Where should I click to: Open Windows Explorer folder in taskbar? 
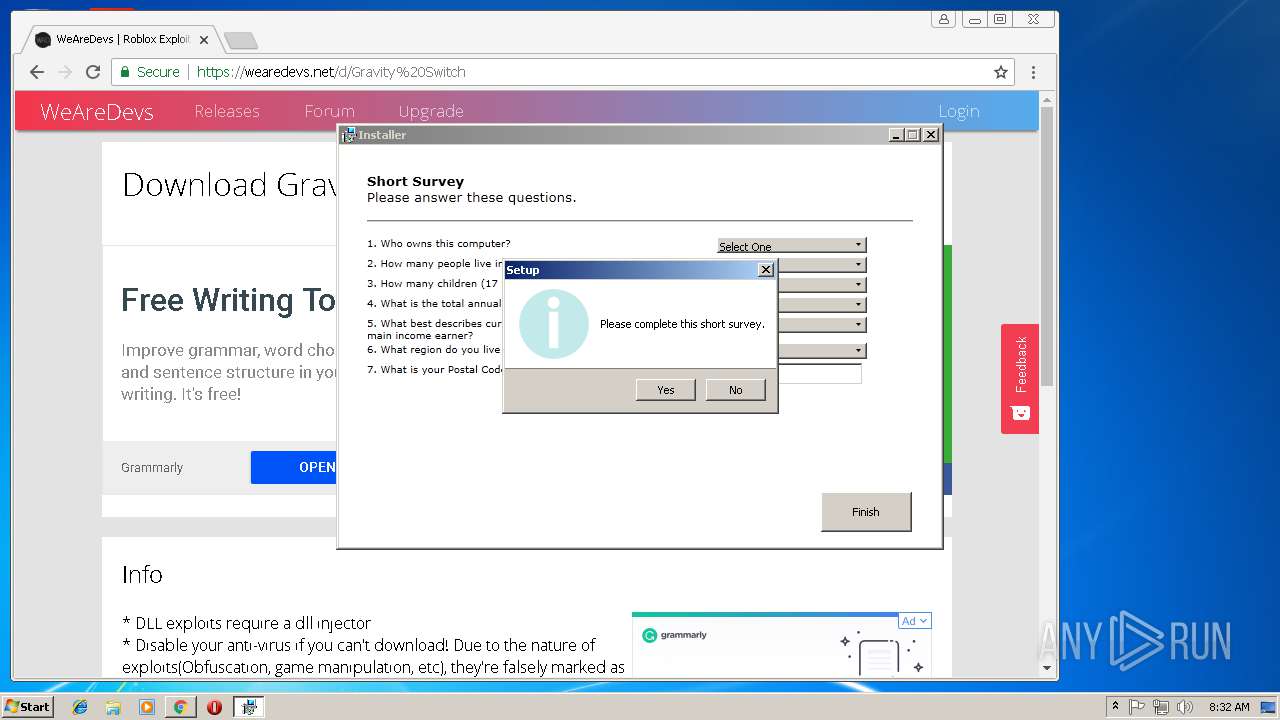pyautogui.click(x=113, y=707)
